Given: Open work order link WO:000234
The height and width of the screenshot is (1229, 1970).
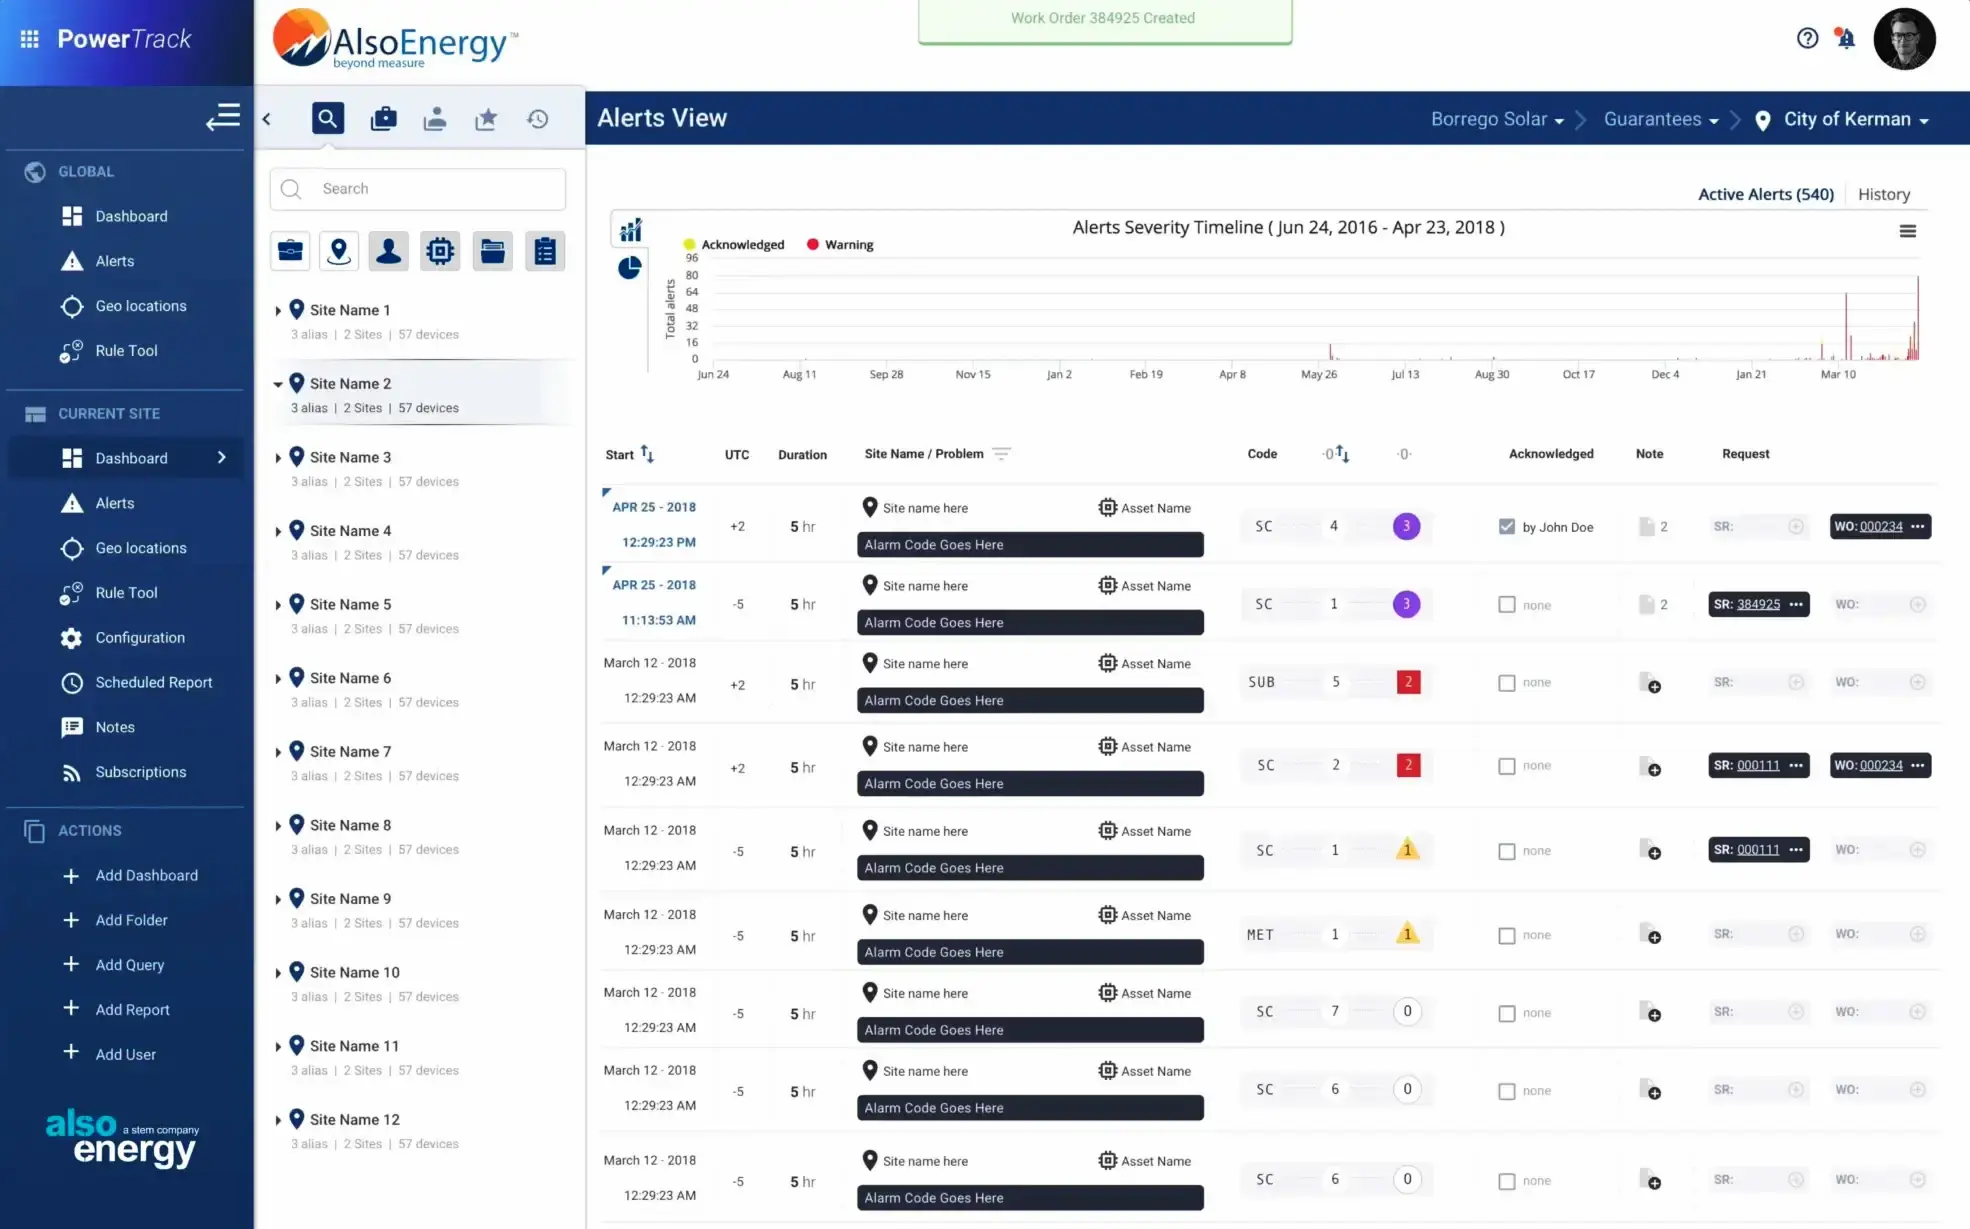Looking at the screenshot, I should click(1880, 526).
